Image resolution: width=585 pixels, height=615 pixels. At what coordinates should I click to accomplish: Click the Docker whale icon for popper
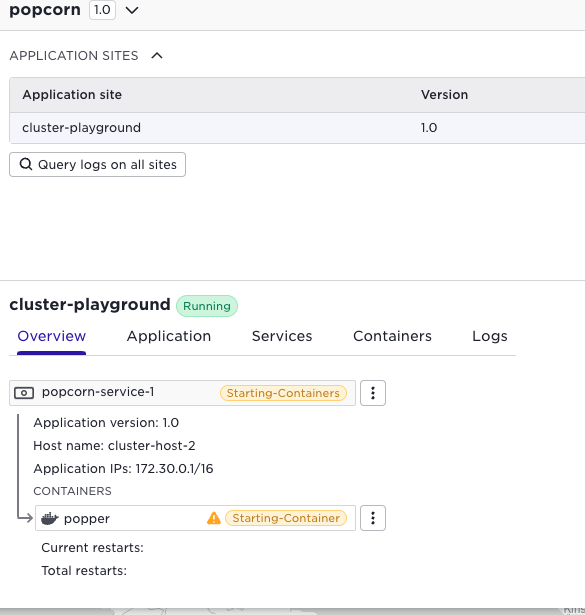coord(50,519)
